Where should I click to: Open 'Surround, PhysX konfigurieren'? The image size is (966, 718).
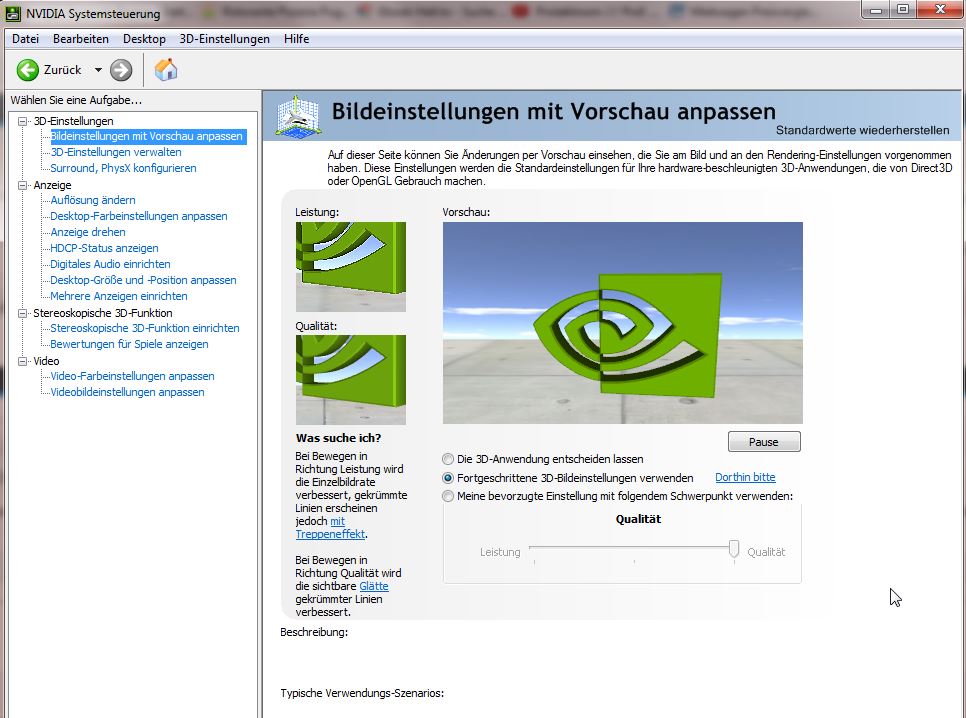tap(123, 168)
